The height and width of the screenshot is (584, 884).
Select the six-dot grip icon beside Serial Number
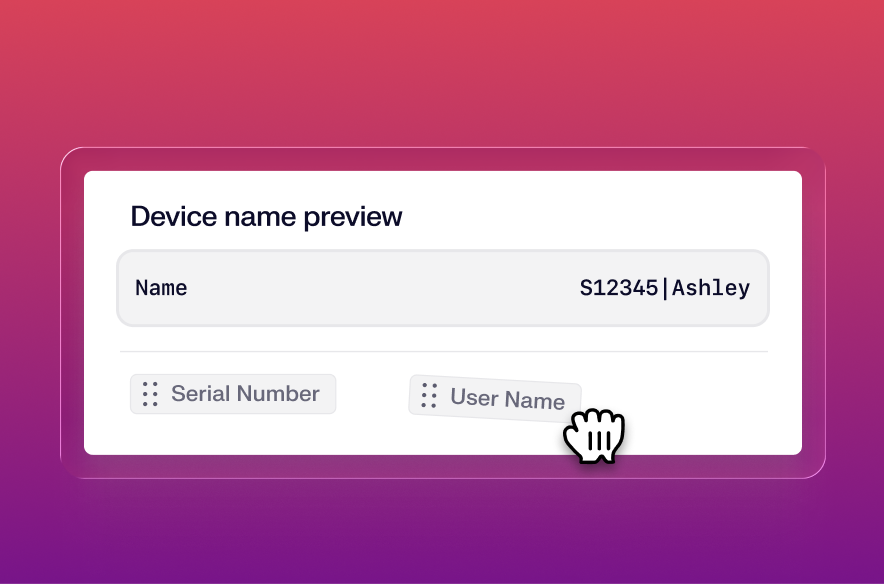point(151,394)
